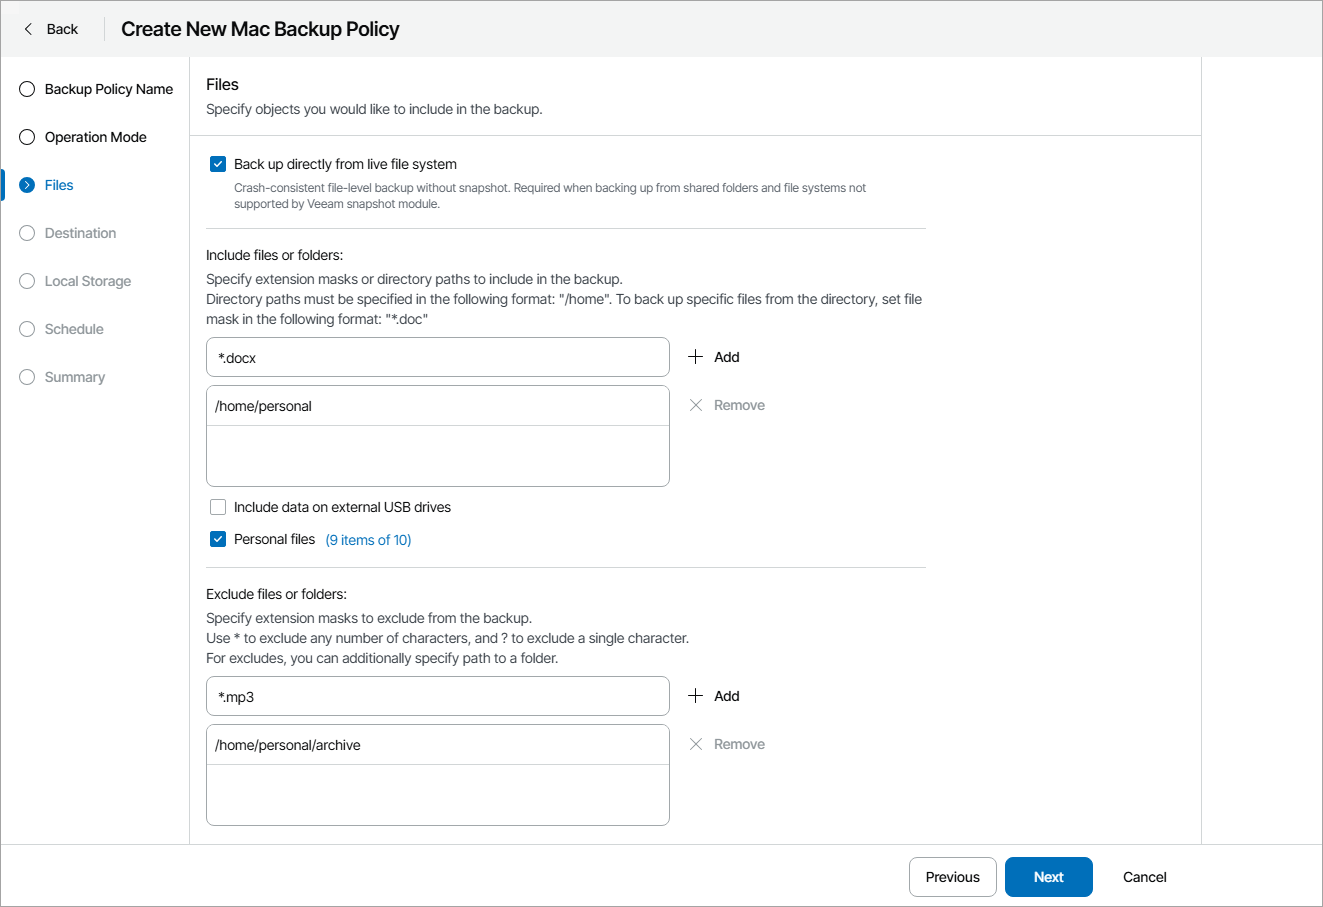1323x907 pixels.
Task: Click the plus icon beside include mask field
Action: pyautogui.click(x=696, y=357)
